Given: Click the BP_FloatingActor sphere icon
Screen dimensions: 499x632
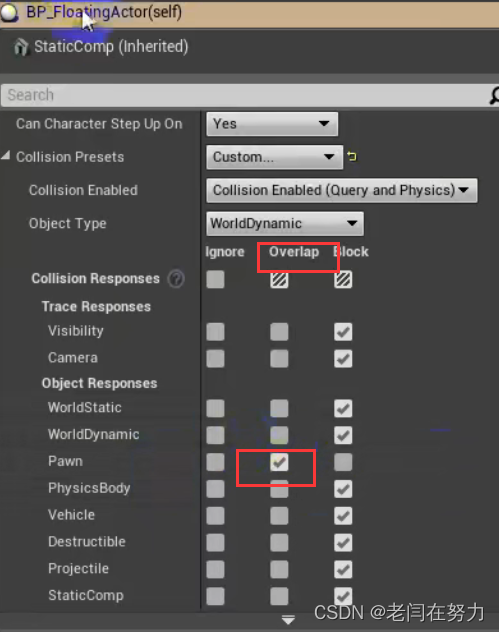Looking at the screenshot, I should coord(9,12).
